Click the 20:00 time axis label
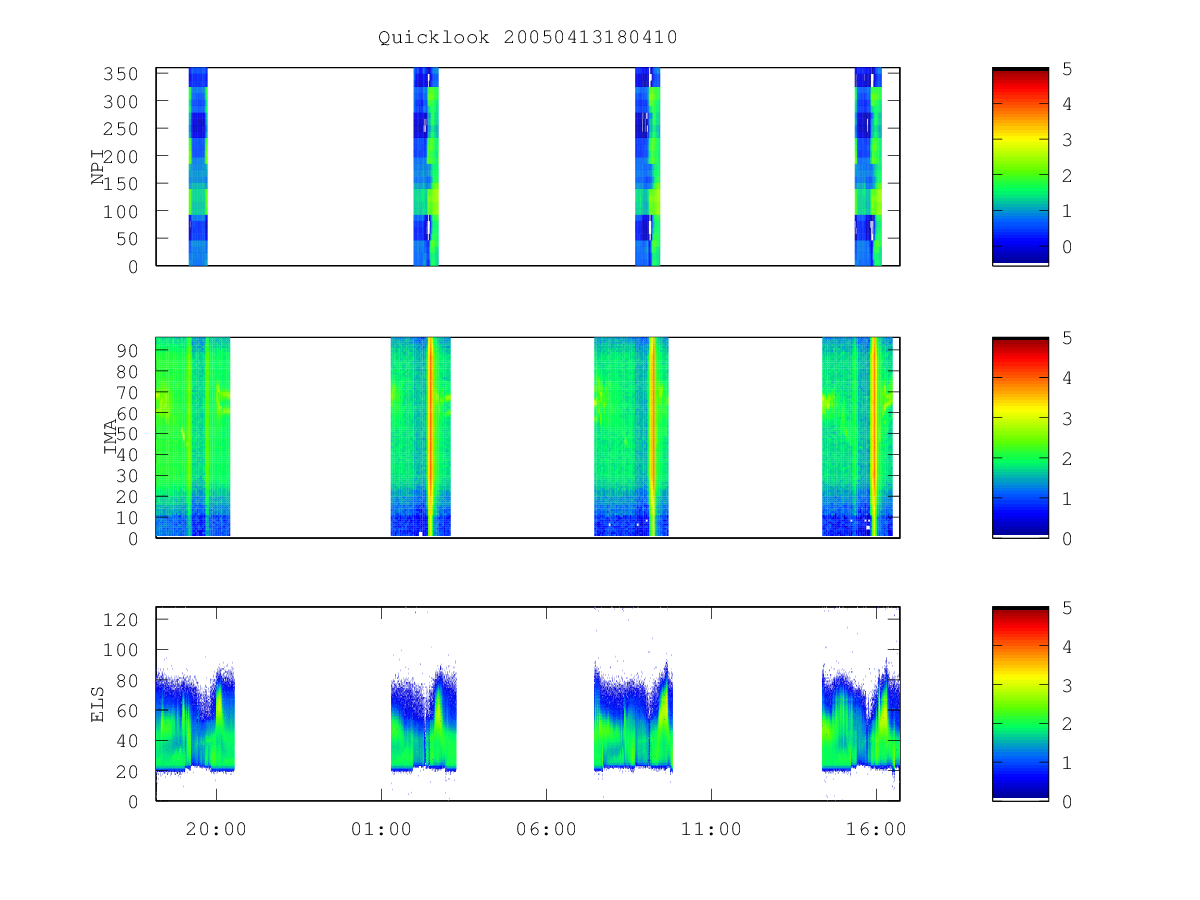Image resolution: width=1200 pixels, height=900 pixels. (216, 829)
